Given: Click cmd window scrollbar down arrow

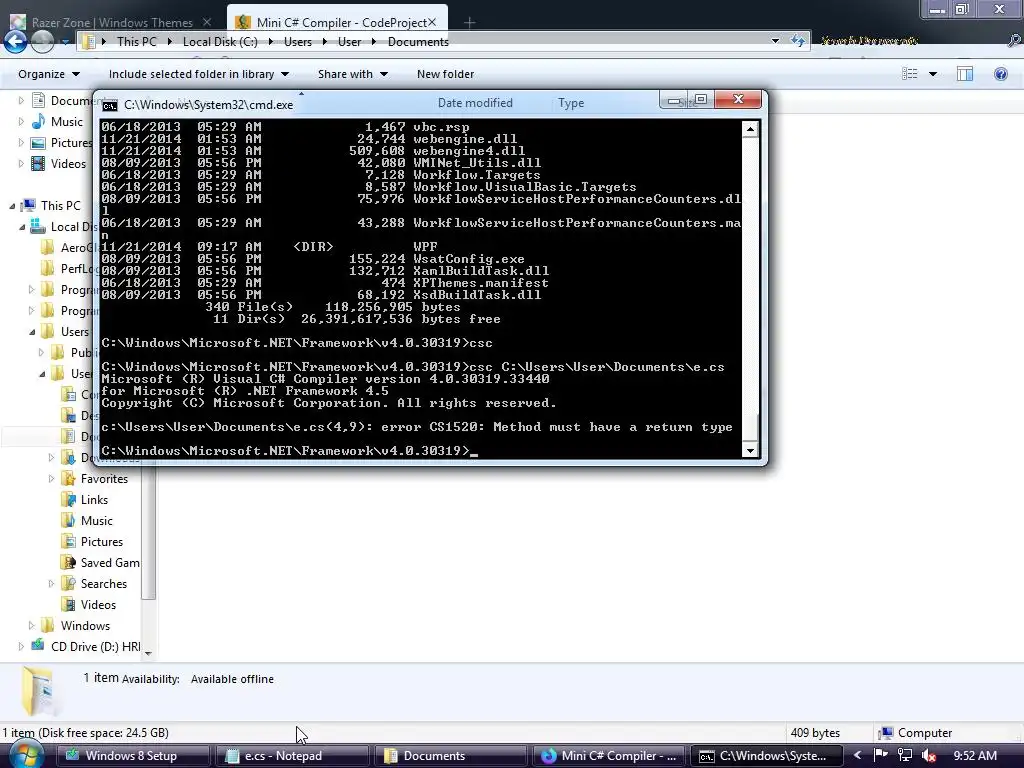Looking at the screenshot, I should point(750,450).
